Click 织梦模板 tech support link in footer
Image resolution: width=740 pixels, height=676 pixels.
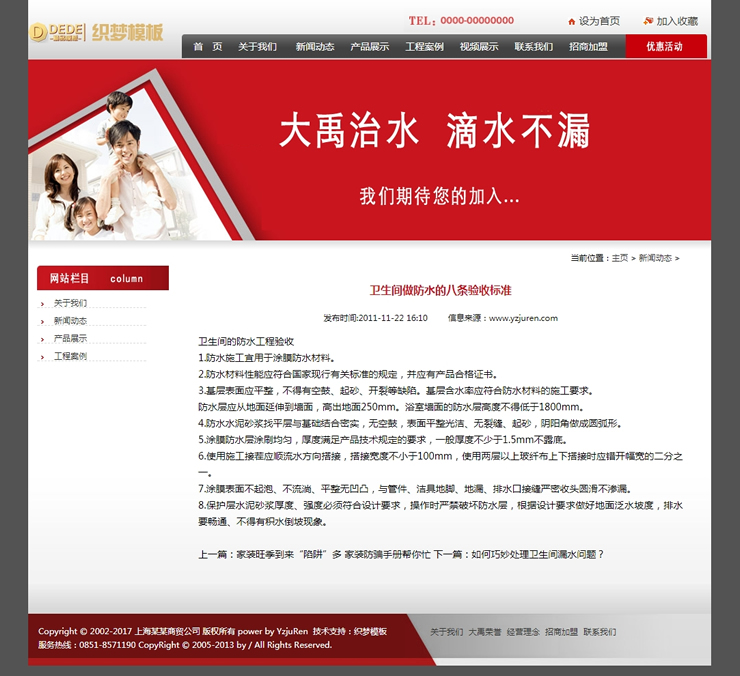(370, 632)
